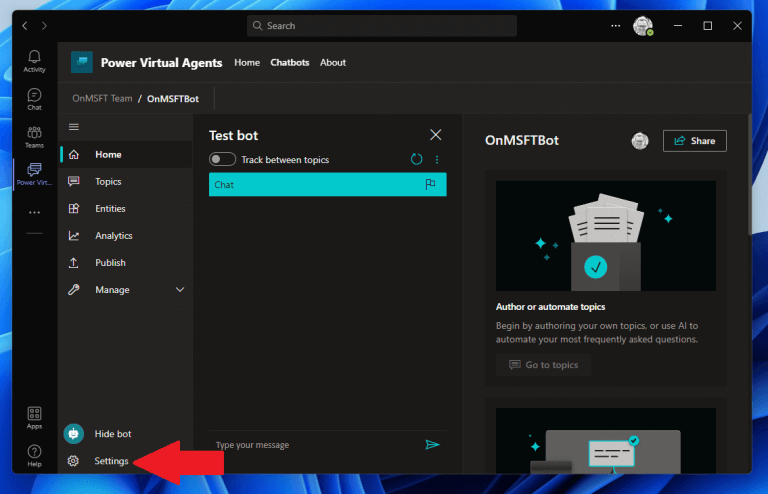This screenshot has height=494, width=768.
Task: Open the Home tab in app header
Action: [247, 63]
